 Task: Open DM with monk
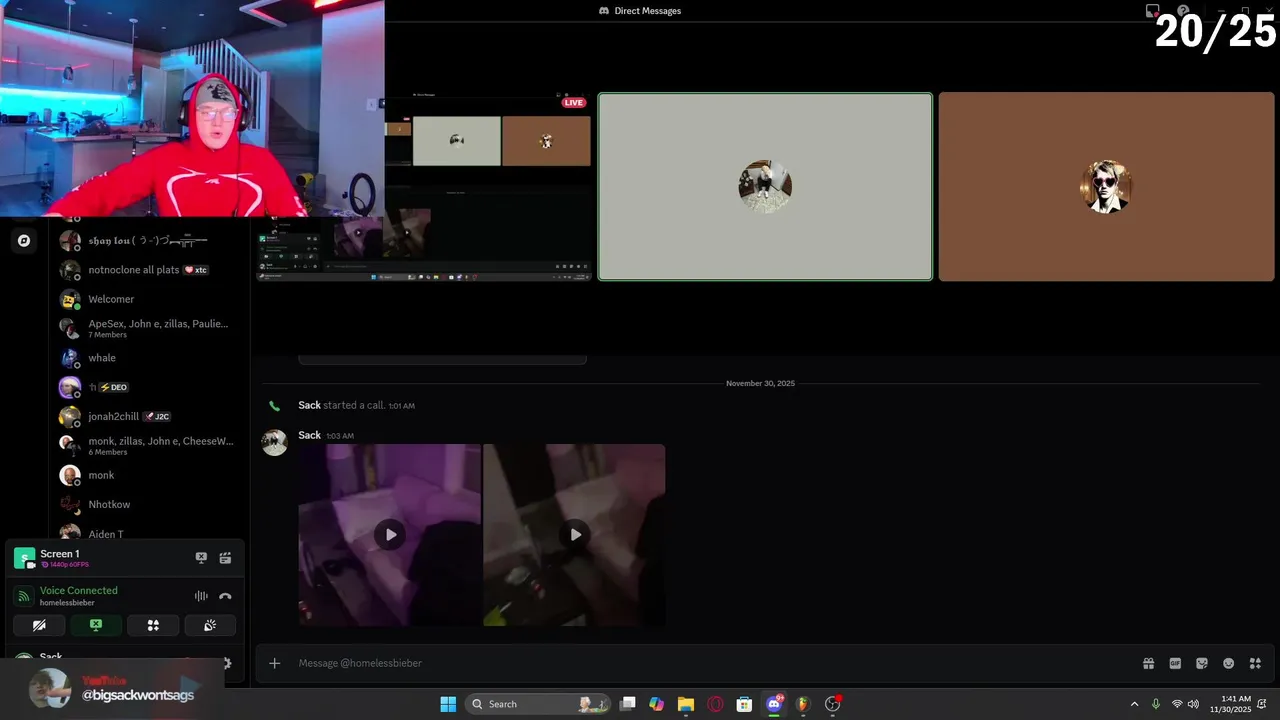pyautogui.click(x=148, y=475)
